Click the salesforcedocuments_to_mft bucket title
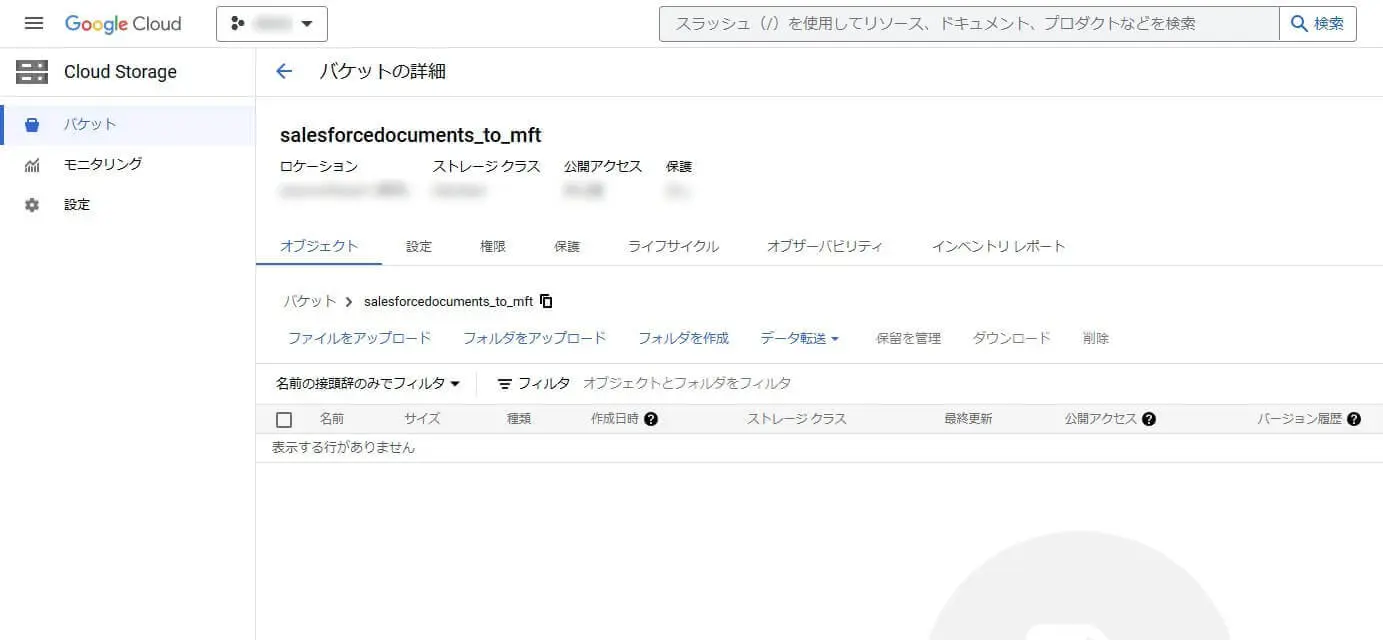 [411, 135]
